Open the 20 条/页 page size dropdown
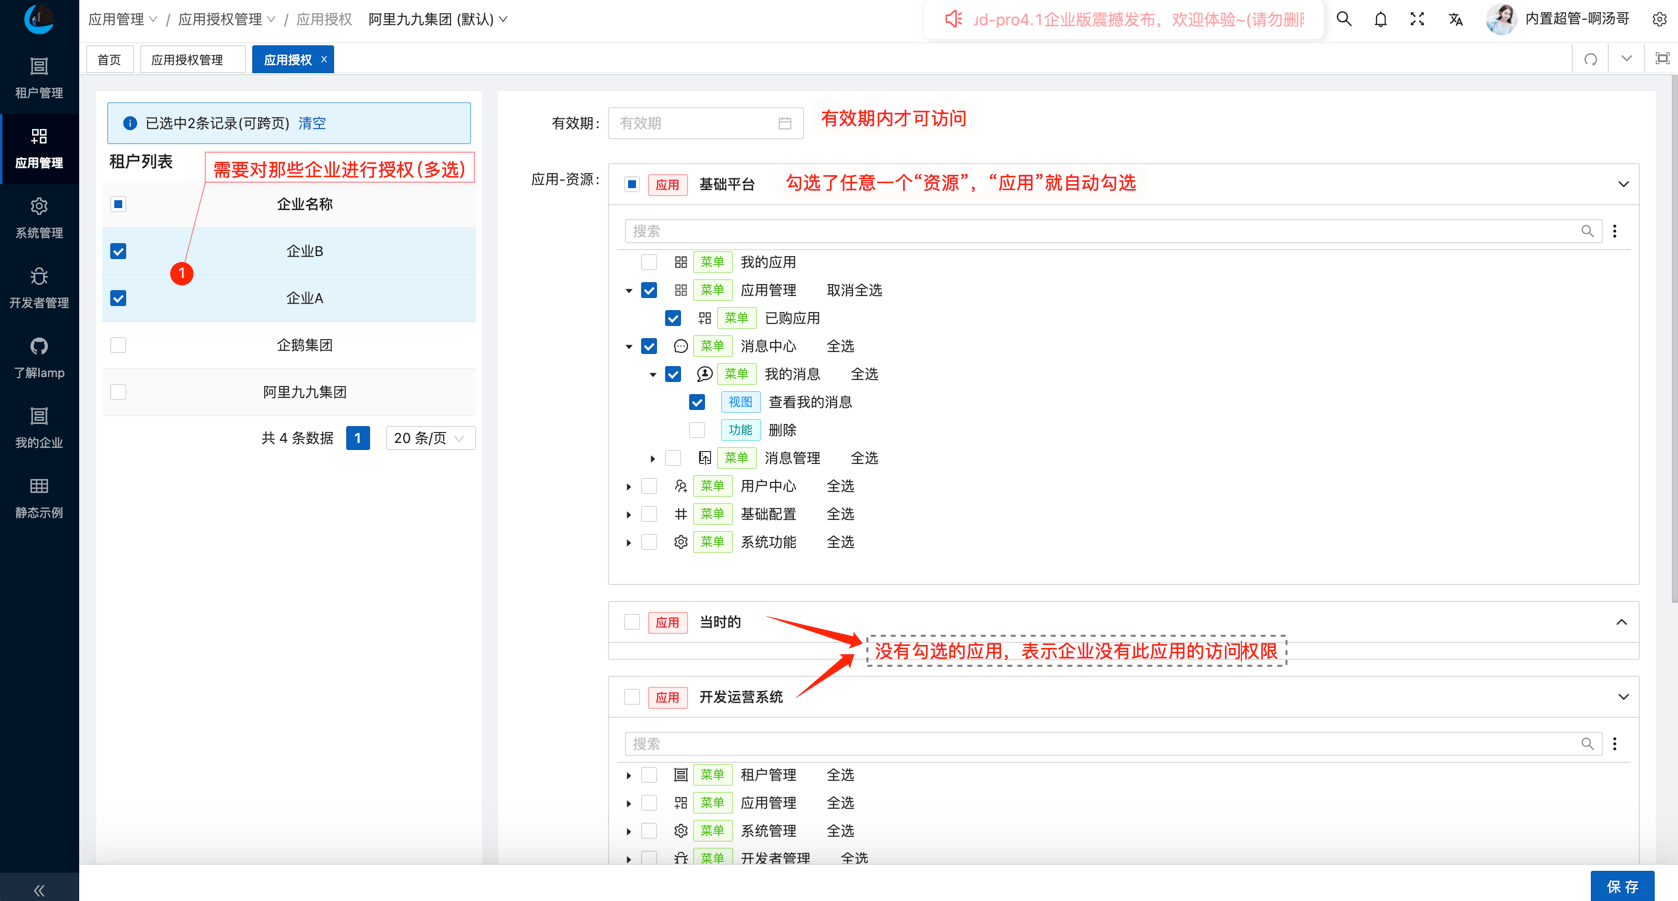Image resolution: width=1678 pixels, height=901 pixels. pyautogui.click(x=429, y=438)
